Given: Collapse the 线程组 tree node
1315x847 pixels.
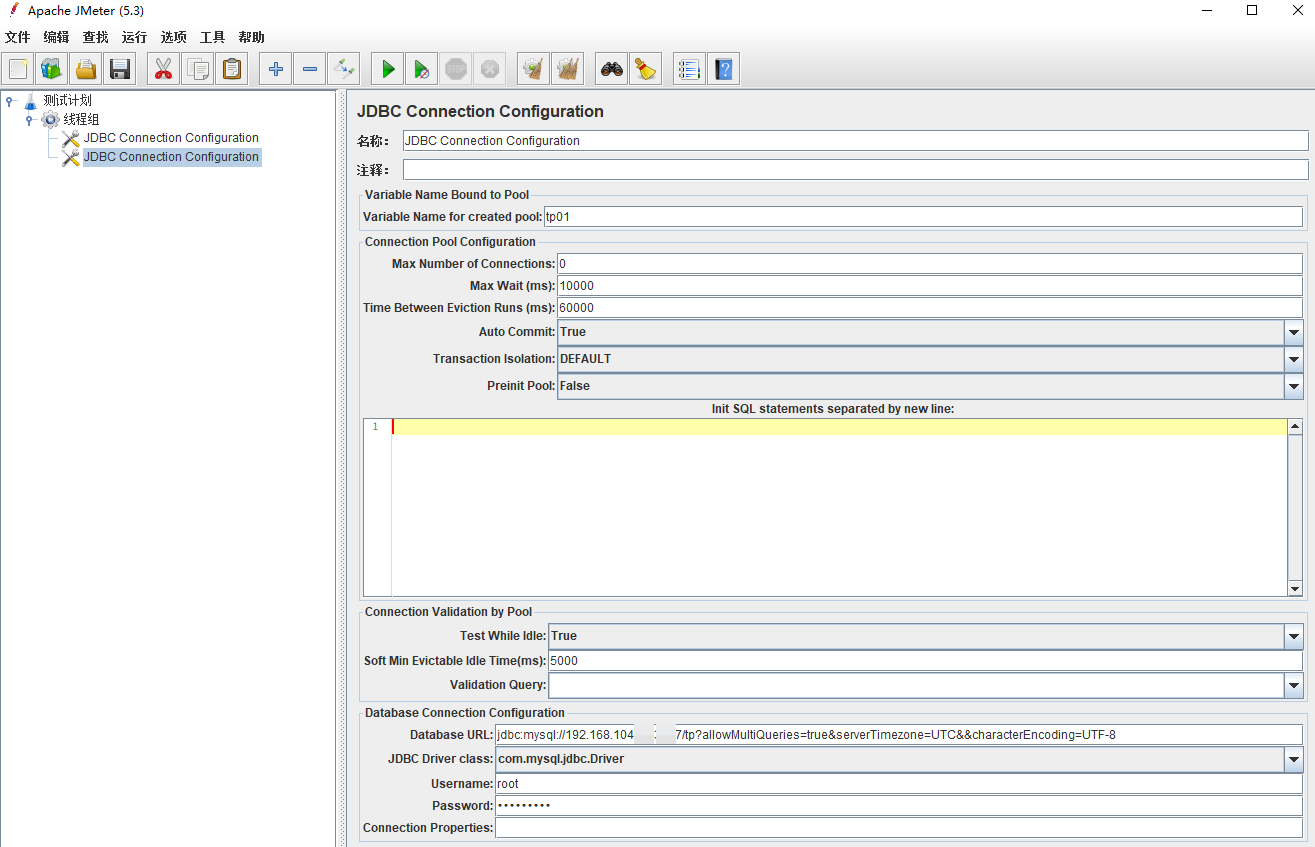Looking at the screenshot, I should pos(30,120).
